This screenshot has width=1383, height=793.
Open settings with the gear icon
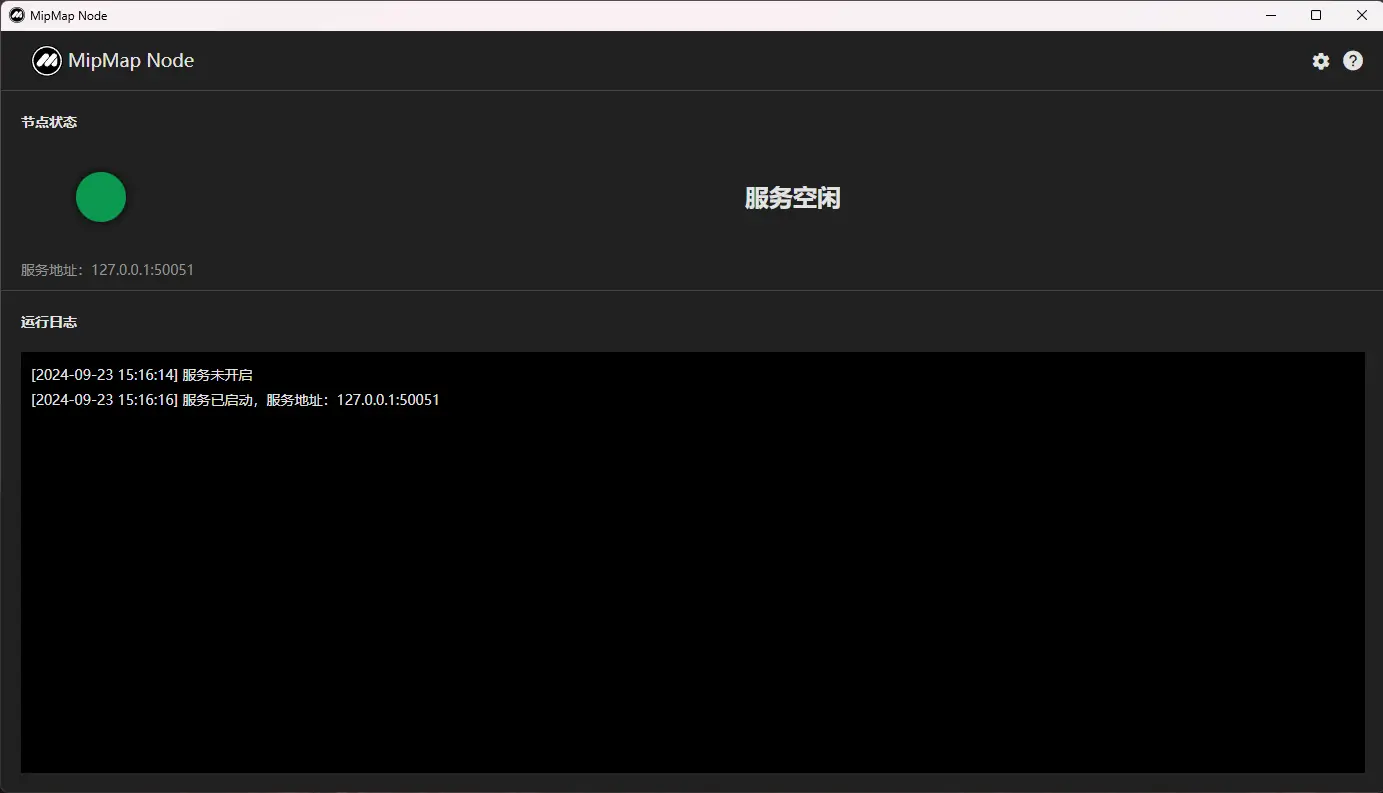(1321, 61)
